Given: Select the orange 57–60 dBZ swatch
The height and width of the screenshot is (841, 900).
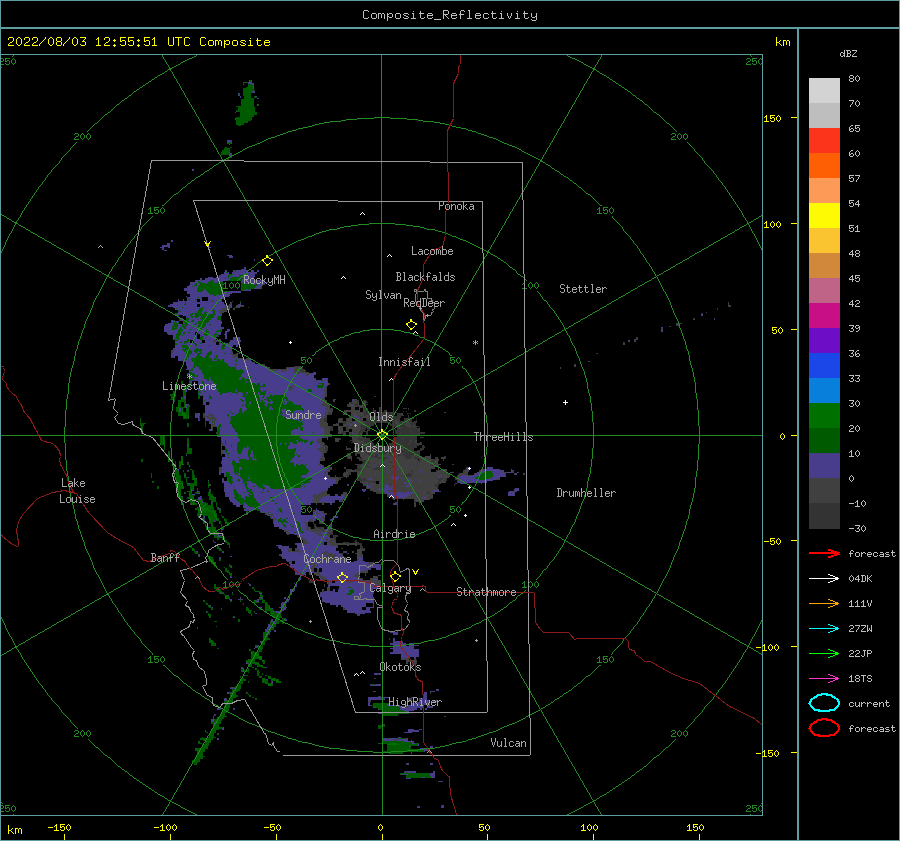Looking at the screenshot, I should coord(824,165).
